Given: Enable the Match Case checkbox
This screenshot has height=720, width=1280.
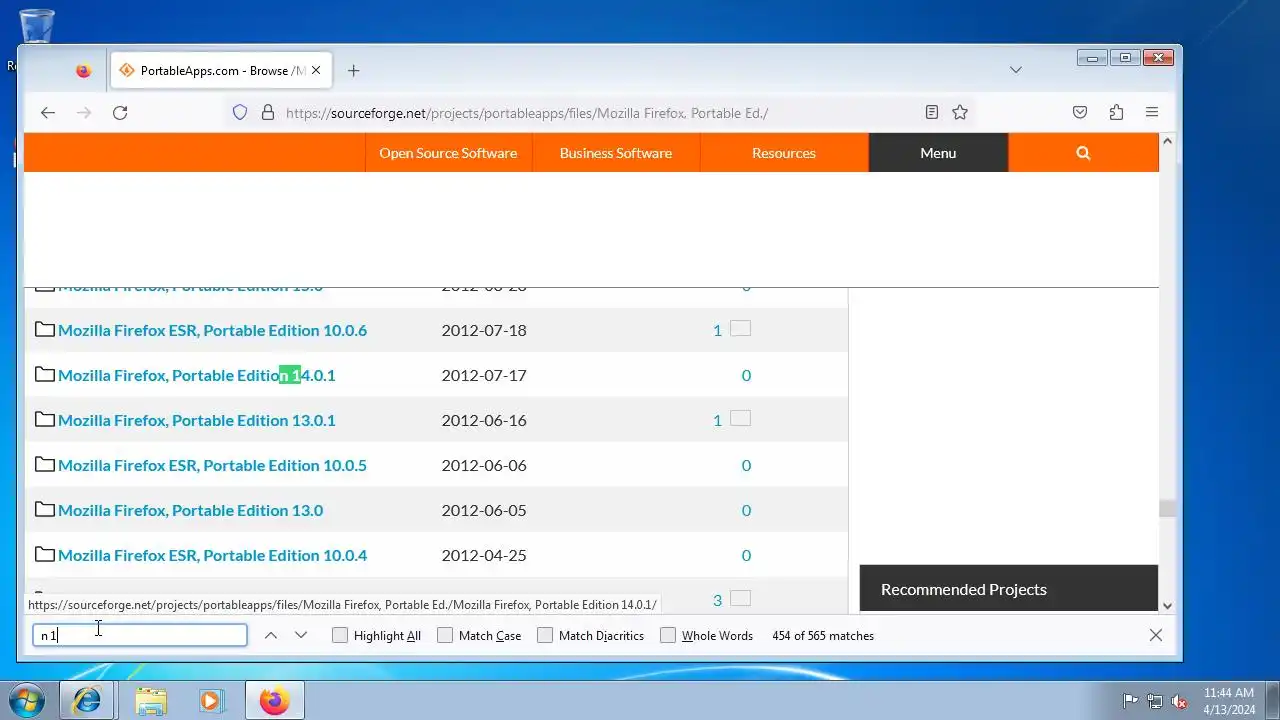Looking at the screenshot, I should point(445,635).
